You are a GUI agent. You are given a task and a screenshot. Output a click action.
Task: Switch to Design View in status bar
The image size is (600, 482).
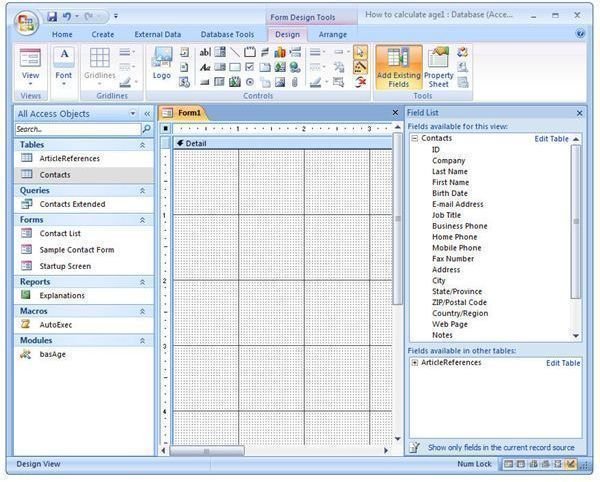[571, 464]
